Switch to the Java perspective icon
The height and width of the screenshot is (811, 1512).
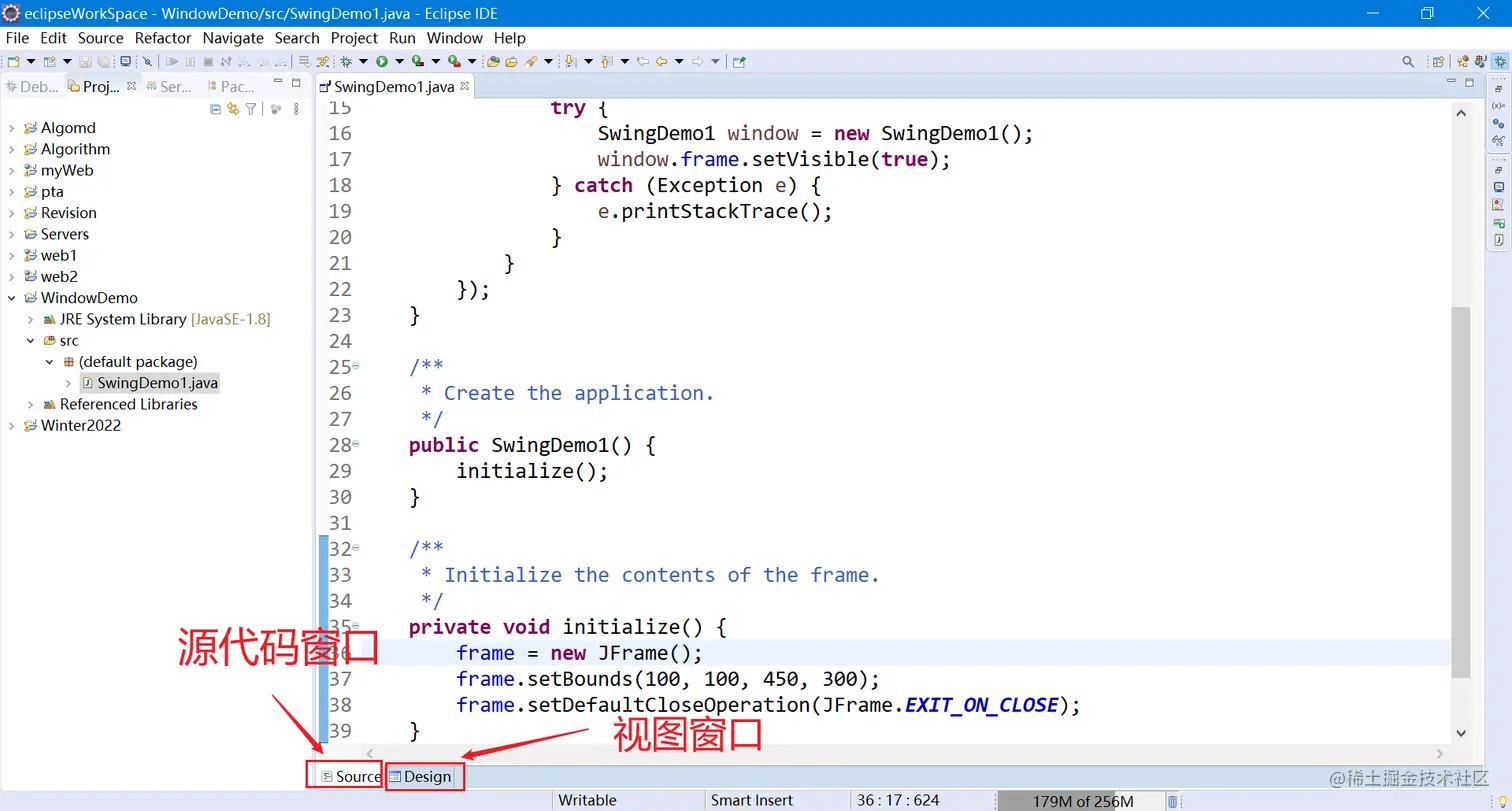(1481, 61)
